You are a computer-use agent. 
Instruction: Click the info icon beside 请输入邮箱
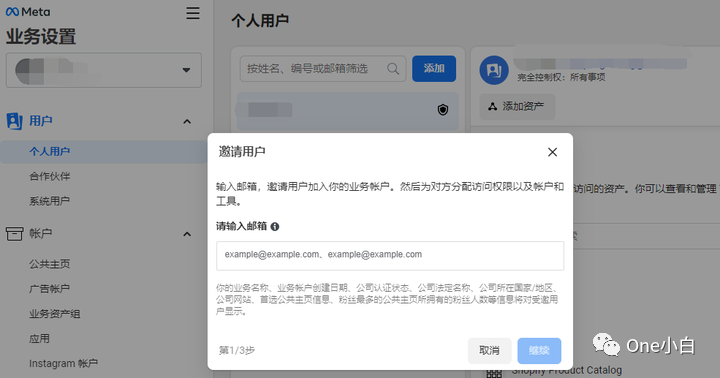(275, 226)
